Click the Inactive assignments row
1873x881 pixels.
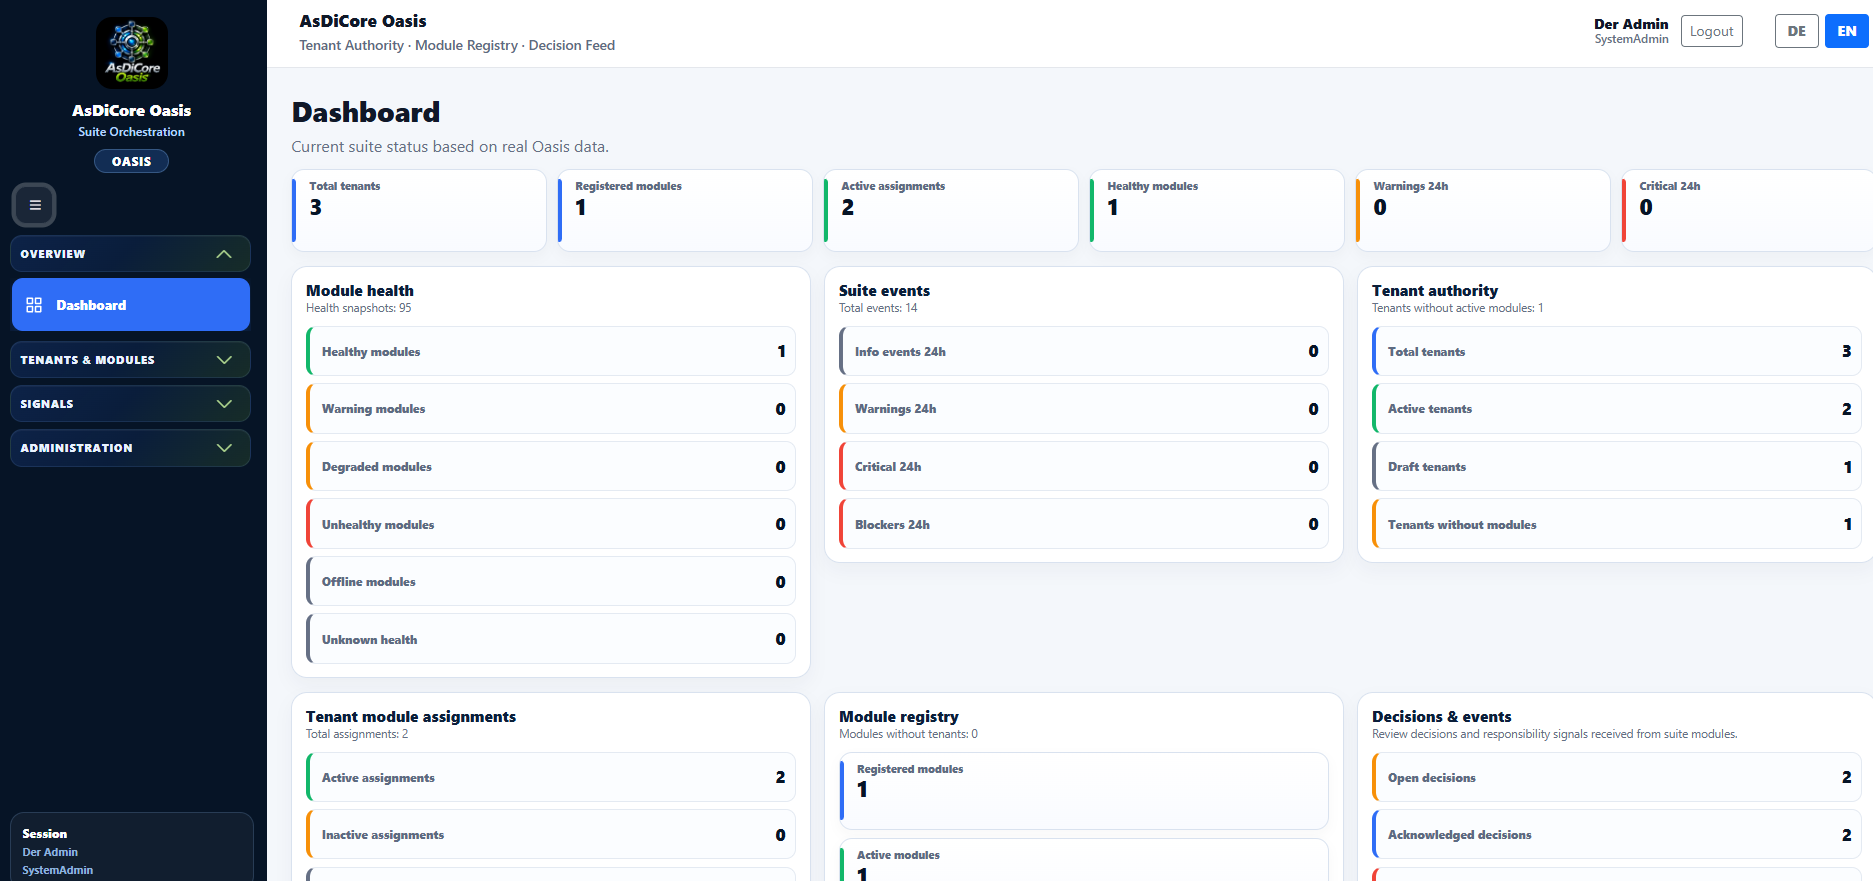pos(551,835)
